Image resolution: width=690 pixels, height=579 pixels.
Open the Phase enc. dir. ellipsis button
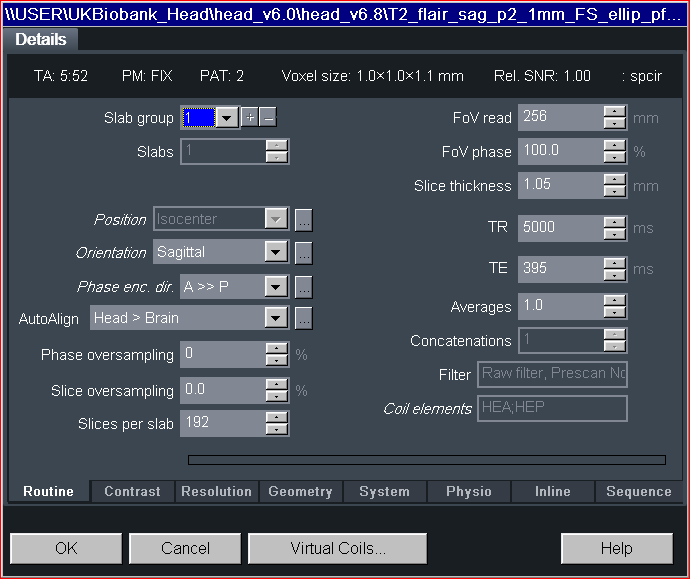(x=304, y=287)
